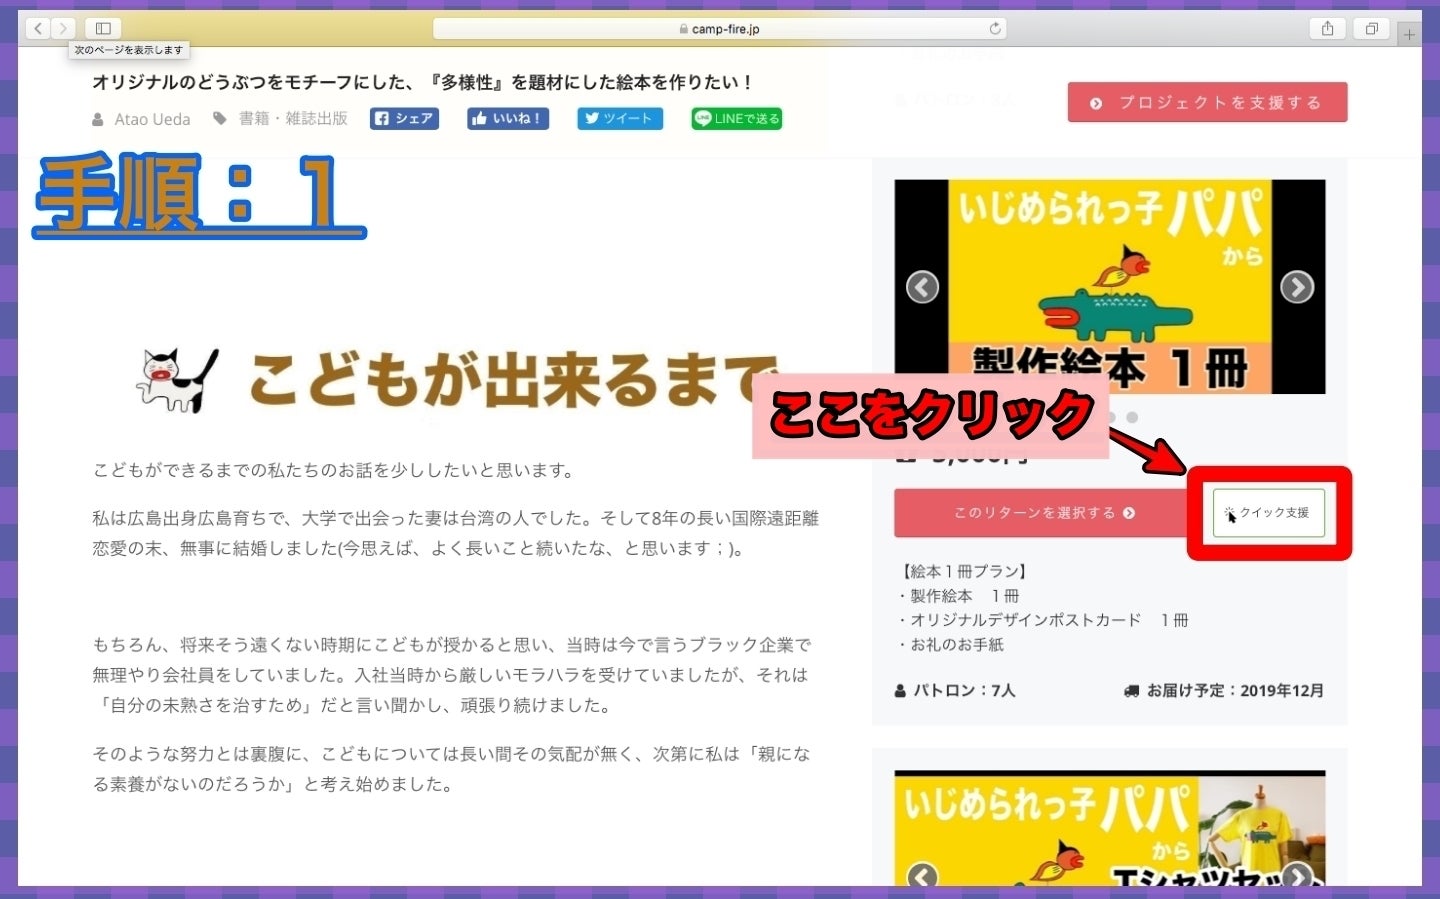This screenshot has height=899, width=1440.
Task: Open author Atao Ueda's profile
Action: [151, 119]
